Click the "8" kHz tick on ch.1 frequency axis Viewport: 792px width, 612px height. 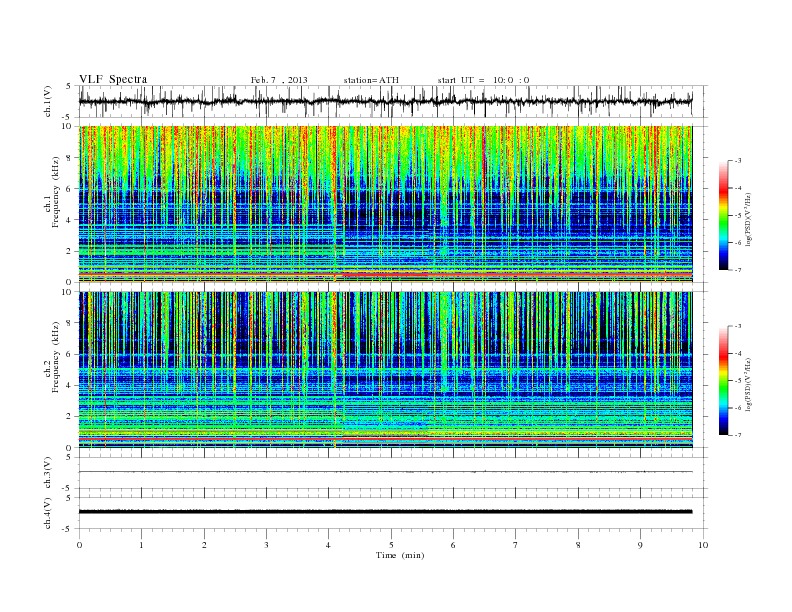[x=69, y=158]
